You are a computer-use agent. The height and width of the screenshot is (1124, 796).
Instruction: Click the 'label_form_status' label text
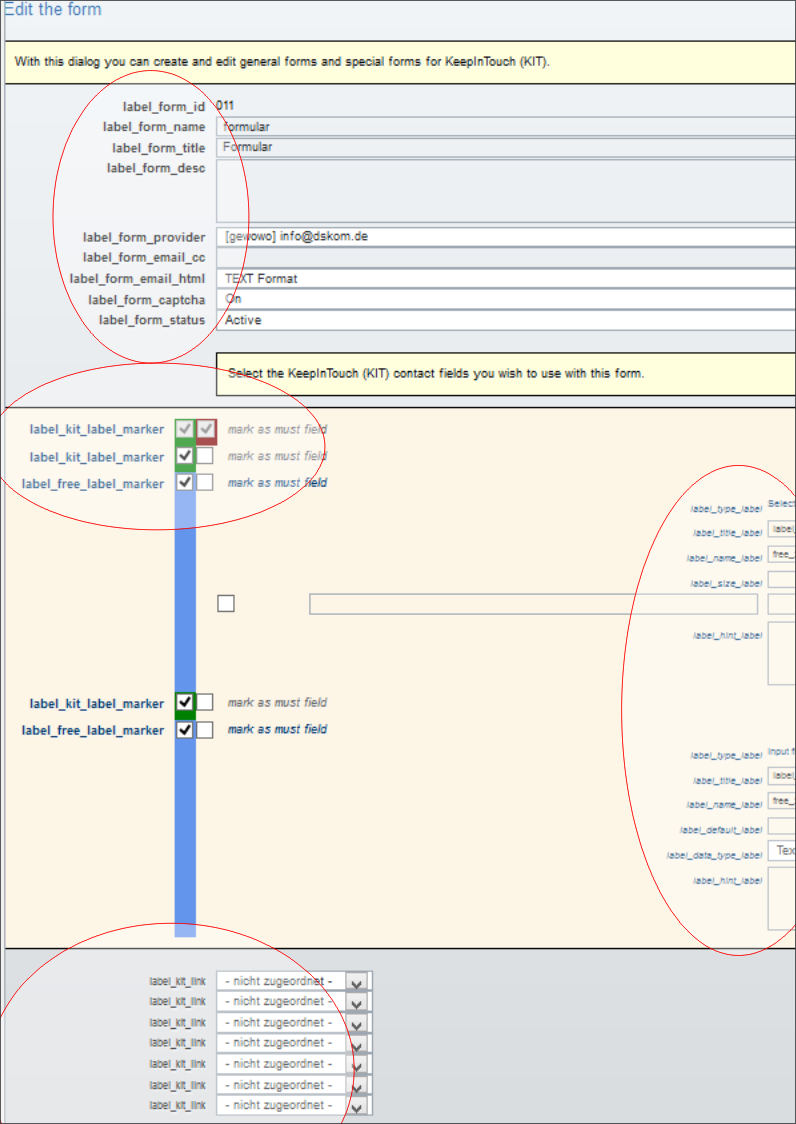click(x=152, y=320)
